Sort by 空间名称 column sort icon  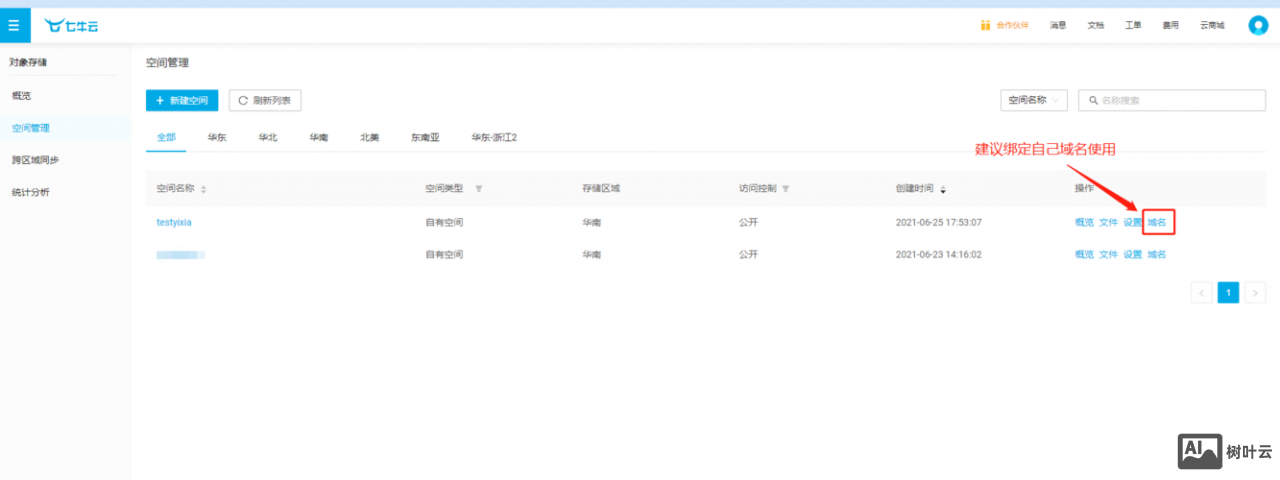[204, 189]
